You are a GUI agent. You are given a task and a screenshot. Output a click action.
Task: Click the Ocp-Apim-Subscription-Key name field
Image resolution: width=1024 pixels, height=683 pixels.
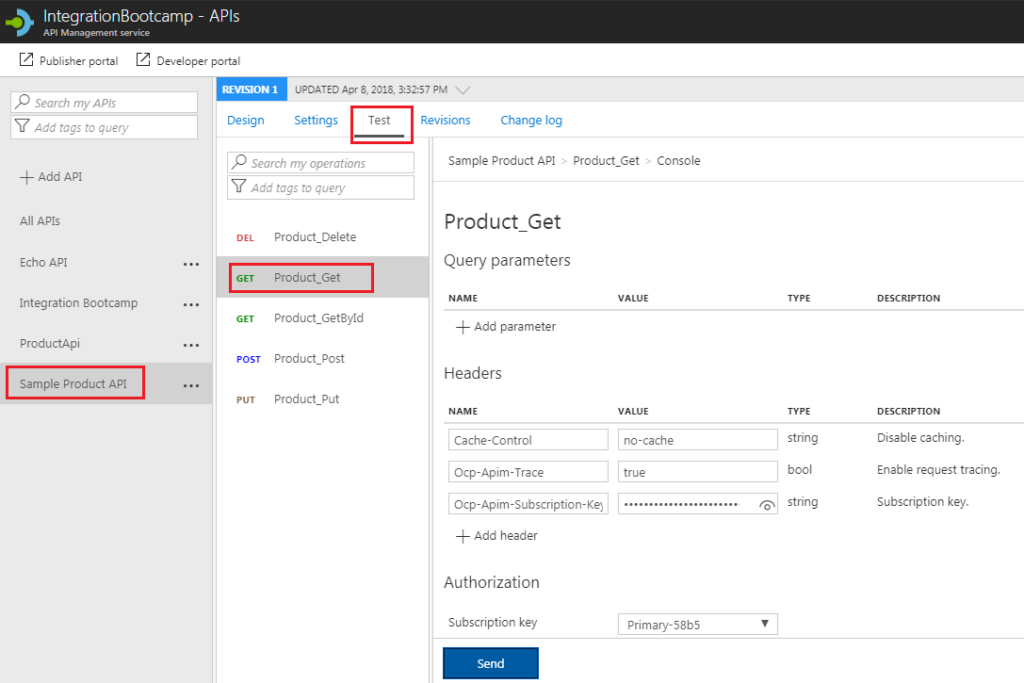pyautogui.click(x=528, y=504)
